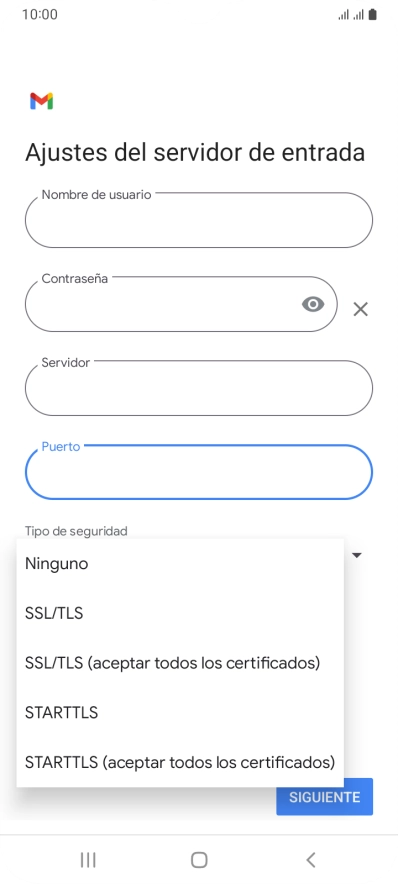This screenshot has height=884, width=398.
Task: Go back using the navigation arrow
Action: [310, 860]
